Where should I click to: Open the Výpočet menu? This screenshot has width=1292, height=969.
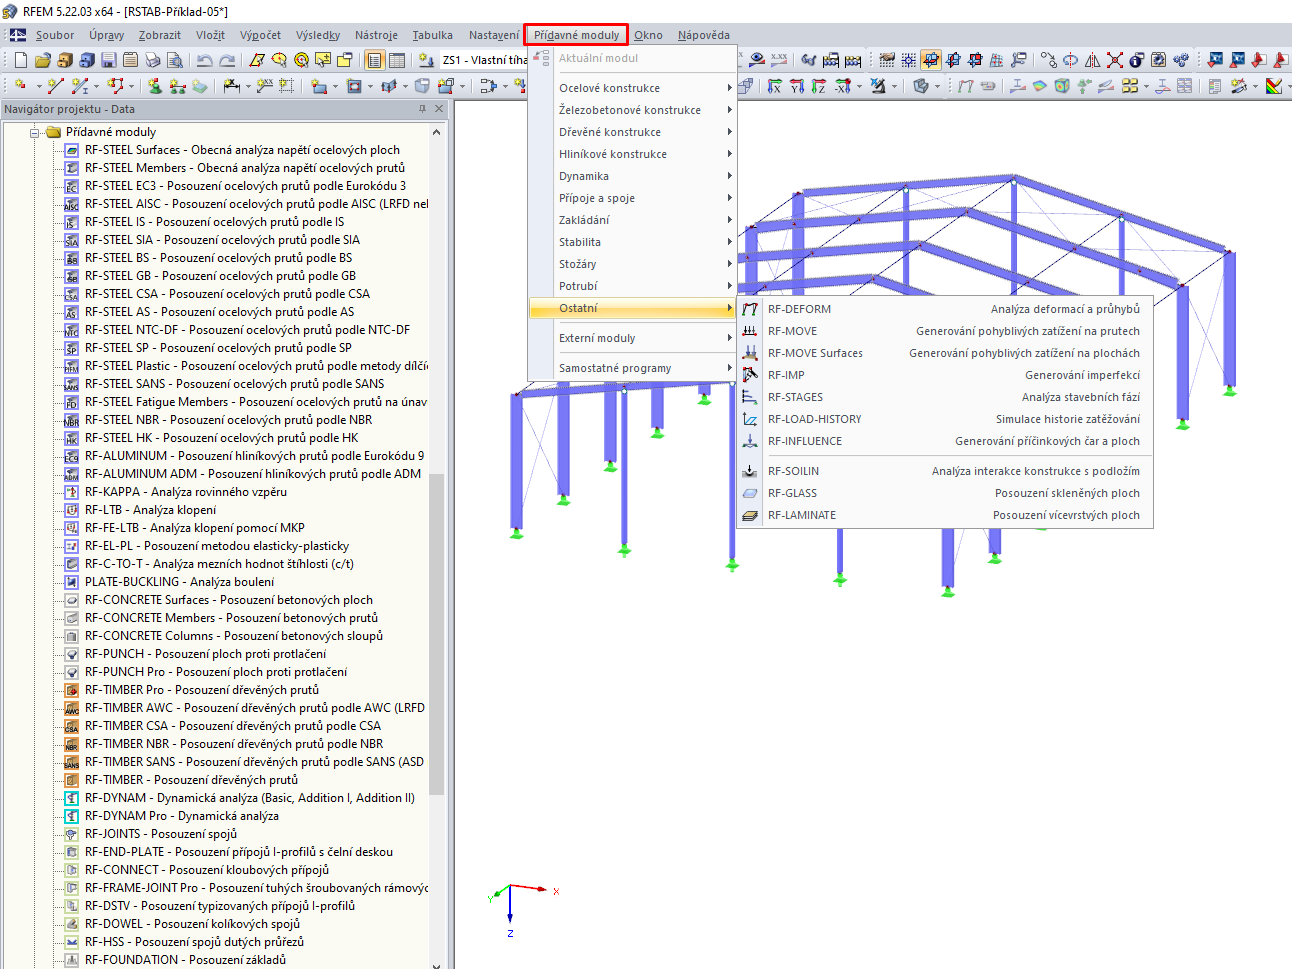pos(260,35)
